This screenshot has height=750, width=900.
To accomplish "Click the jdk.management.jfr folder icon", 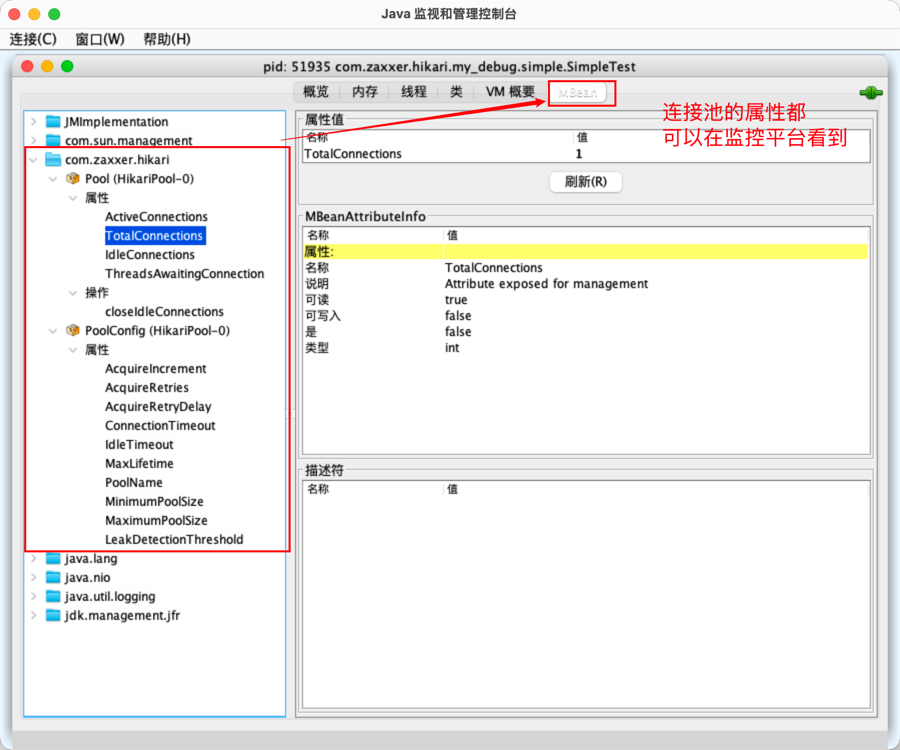I will (53, 616).
